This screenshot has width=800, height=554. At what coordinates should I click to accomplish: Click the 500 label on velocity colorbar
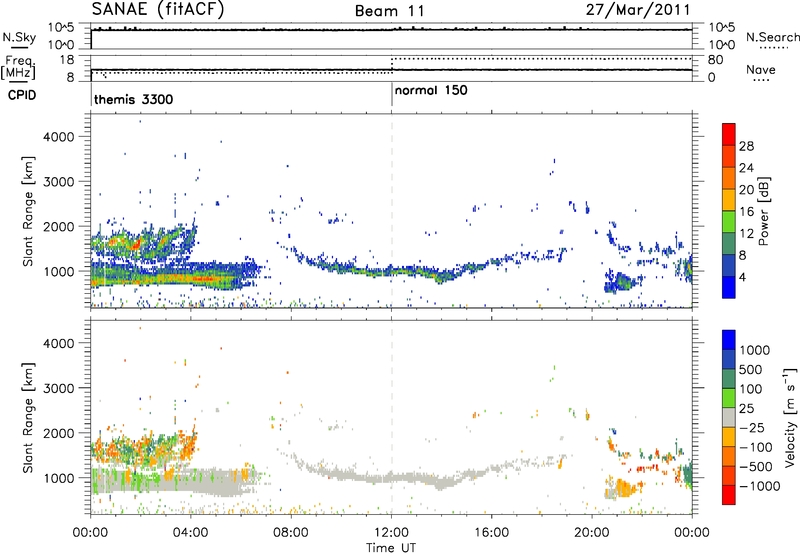[751, 369]
